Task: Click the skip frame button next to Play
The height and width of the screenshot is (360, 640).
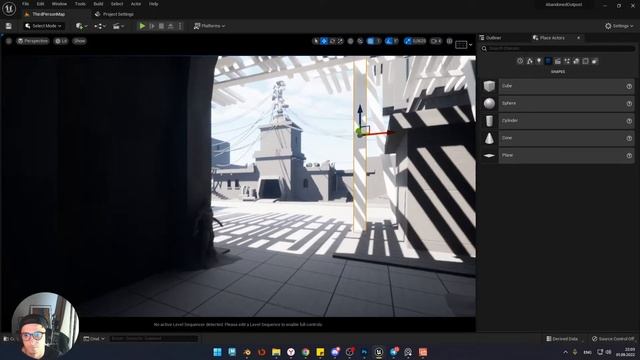Action: click(x=152, y=26)
